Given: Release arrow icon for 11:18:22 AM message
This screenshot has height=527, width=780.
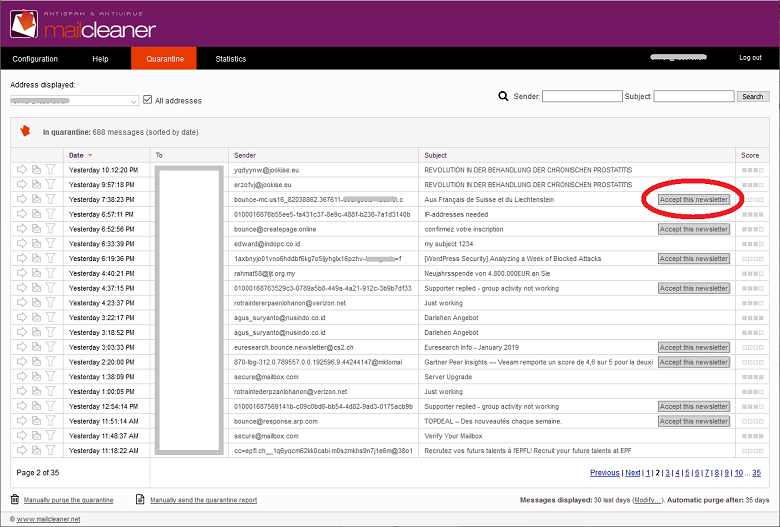Looking at the screenshot, I should [x=21, y=450].
